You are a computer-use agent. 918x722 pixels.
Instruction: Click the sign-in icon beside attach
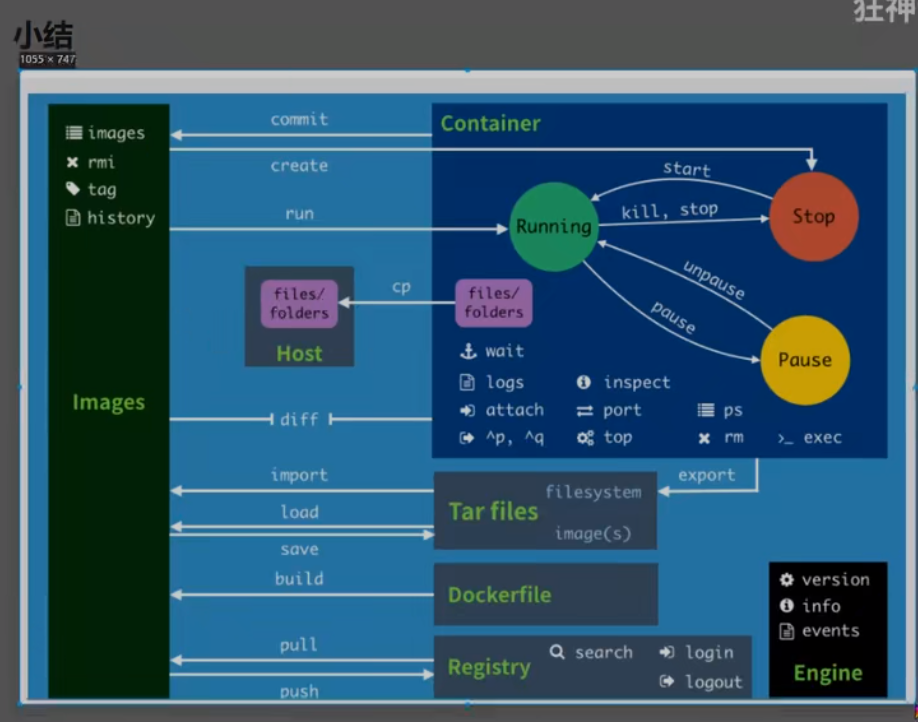467,410
